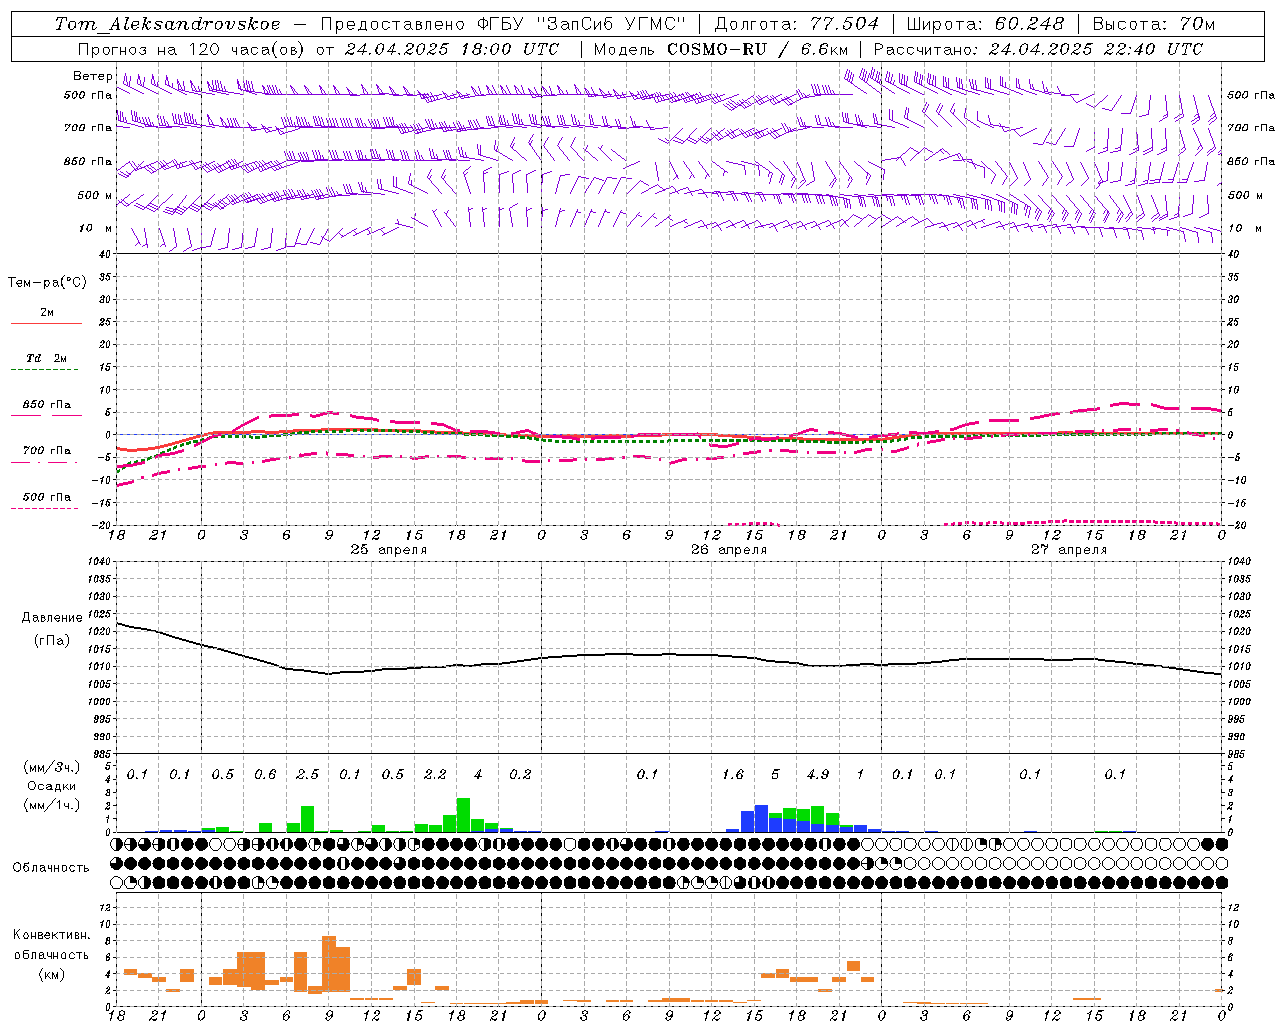The height and width of the screenshot is (1024, 1280).
Task: Click the '27 апреля' date label
Action: pos(1069,550)
